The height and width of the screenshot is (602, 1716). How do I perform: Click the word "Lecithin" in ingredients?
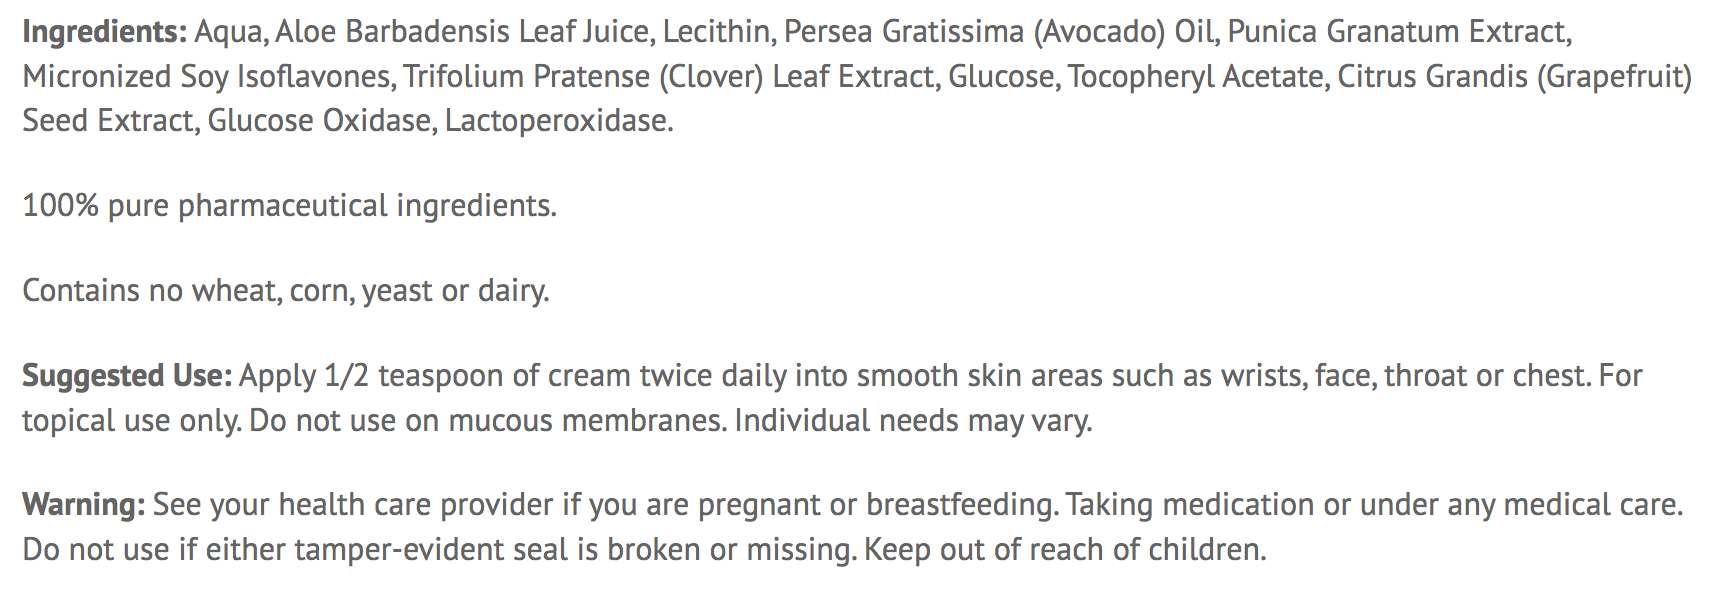click(717, 32)
